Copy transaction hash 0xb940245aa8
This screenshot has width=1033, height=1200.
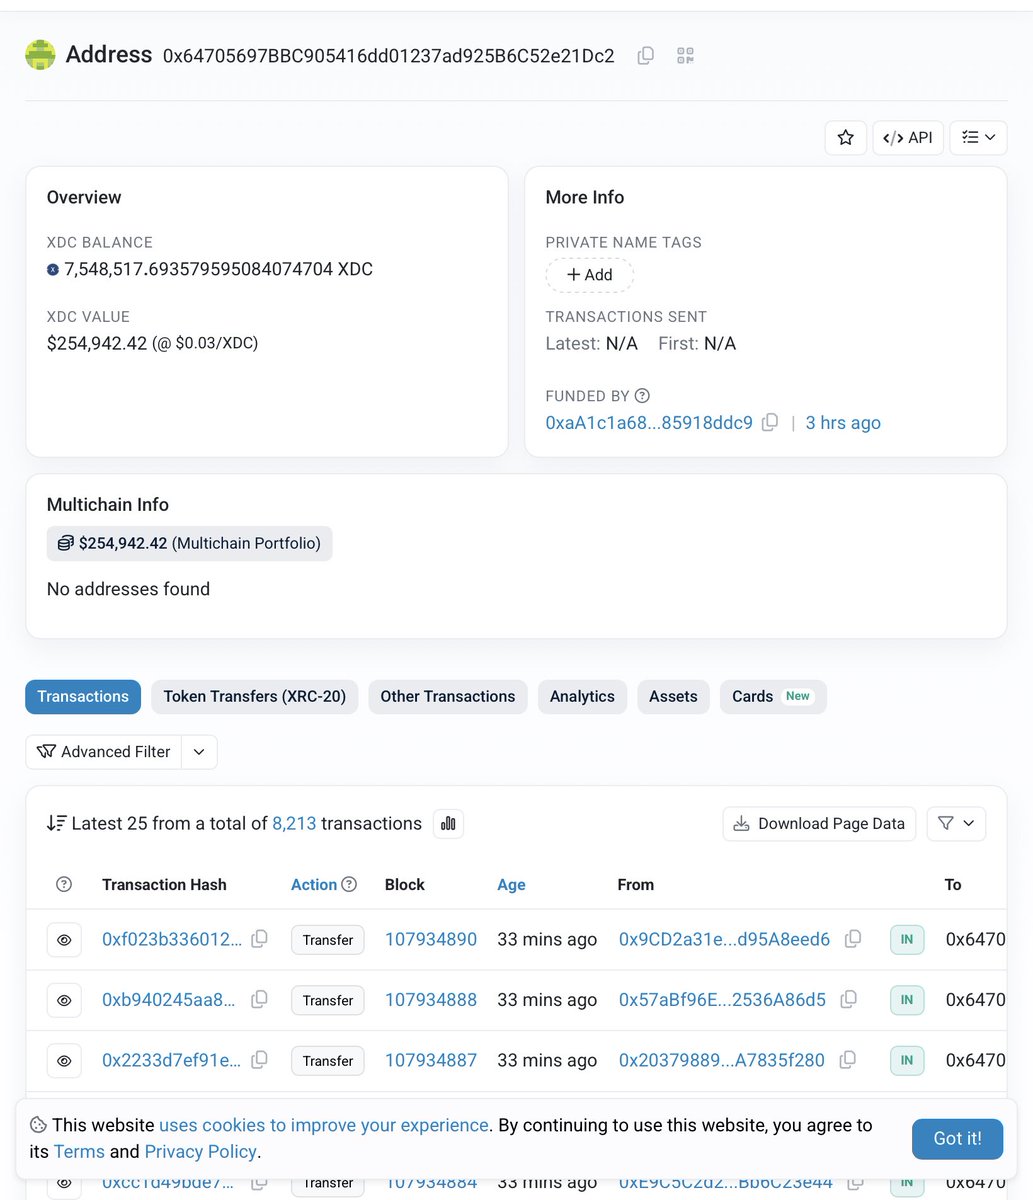tap(260, 1000)
